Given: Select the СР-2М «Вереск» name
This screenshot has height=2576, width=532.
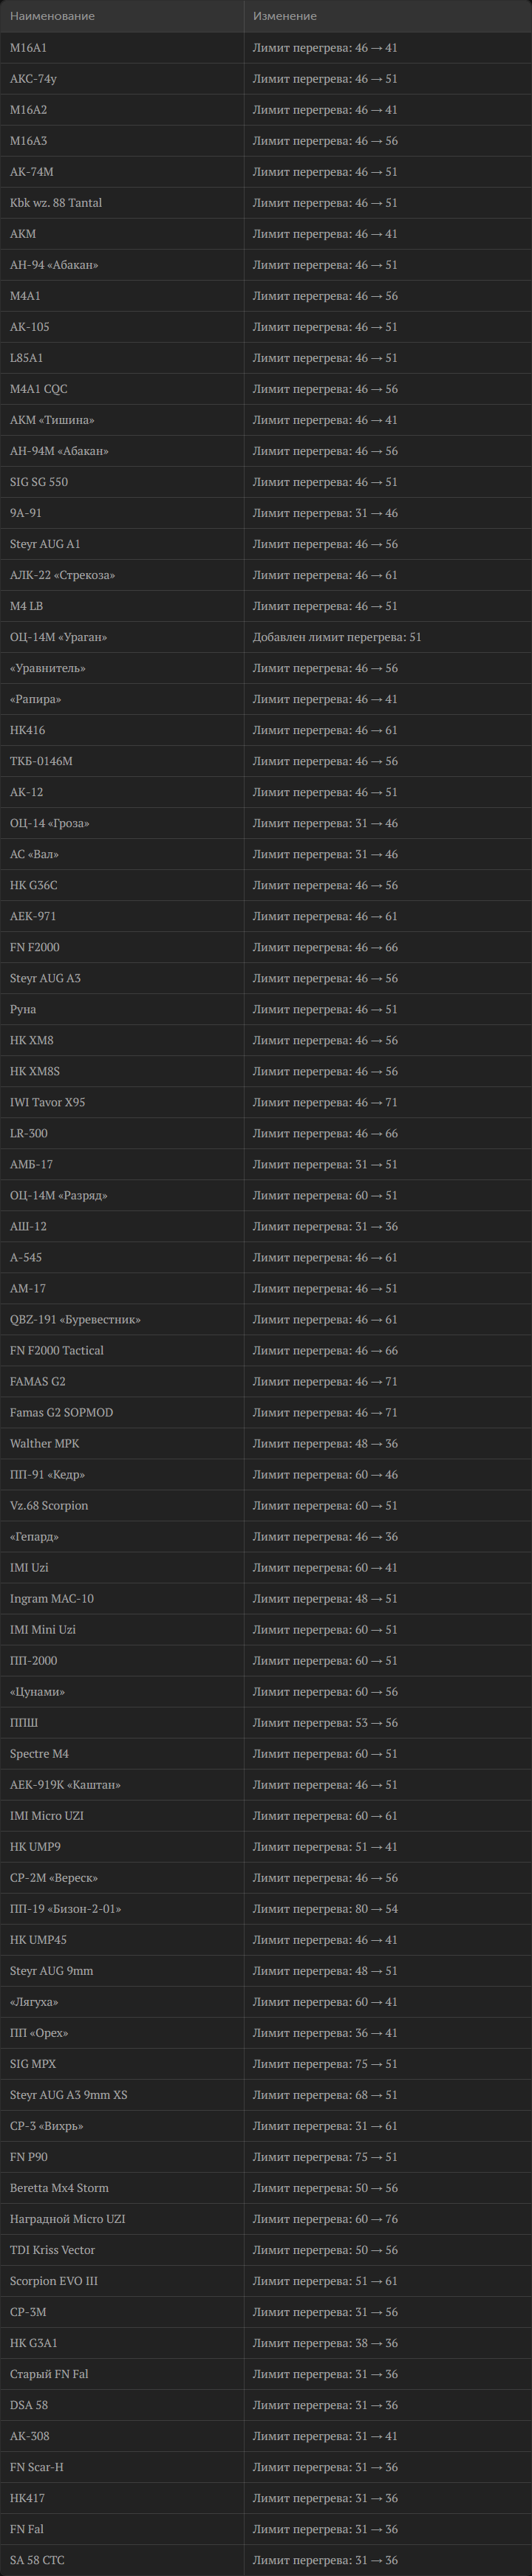Looking at the screenshot, I should pyautogui.click(x=54, y=1877).
